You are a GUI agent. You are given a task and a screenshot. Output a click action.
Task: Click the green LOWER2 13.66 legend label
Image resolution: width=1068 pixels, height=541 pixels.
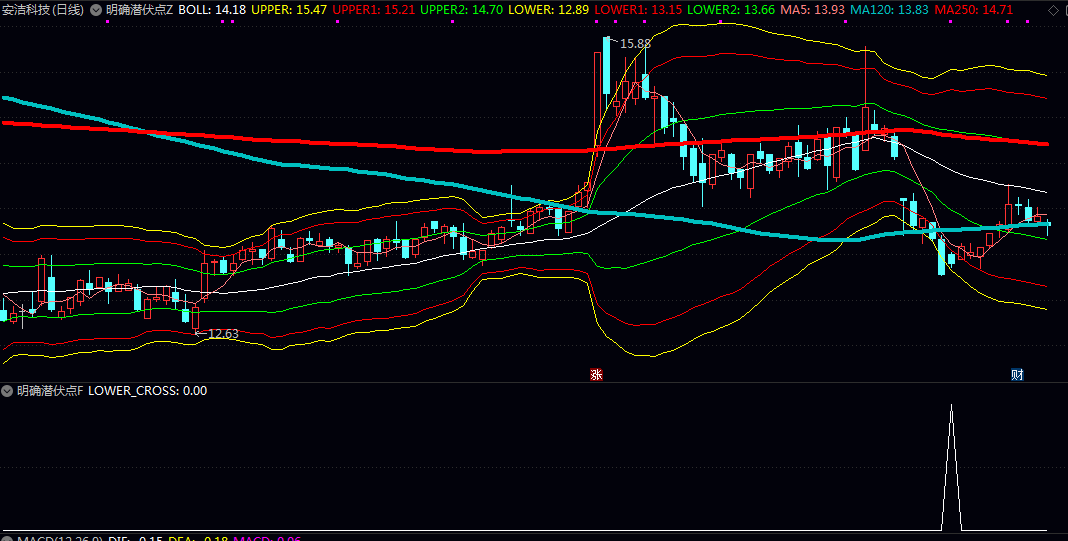731,10
